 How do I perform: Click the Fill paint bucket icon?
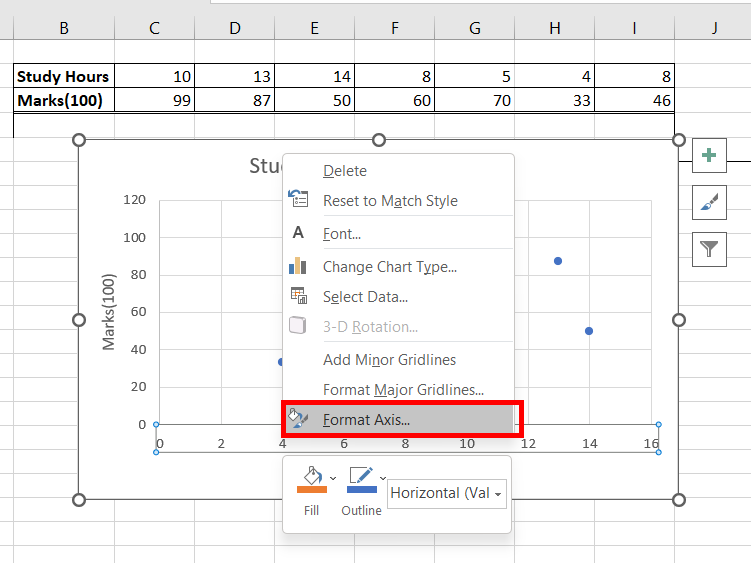[x=311, y=476]
